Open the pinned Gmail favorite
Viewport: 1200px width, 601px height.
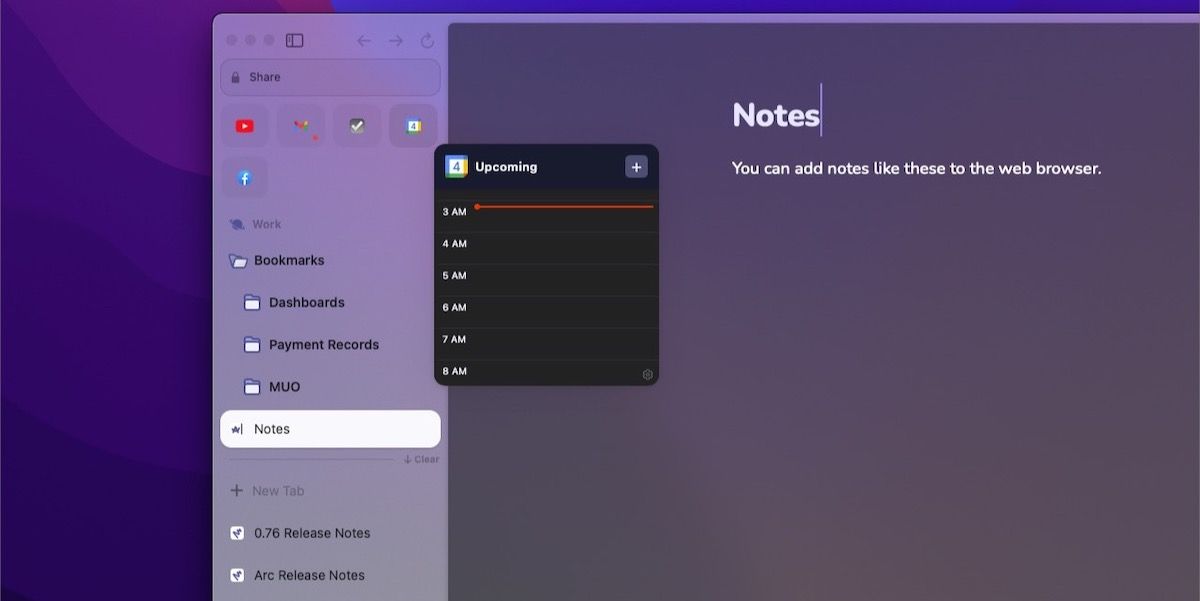coord(301,126)
